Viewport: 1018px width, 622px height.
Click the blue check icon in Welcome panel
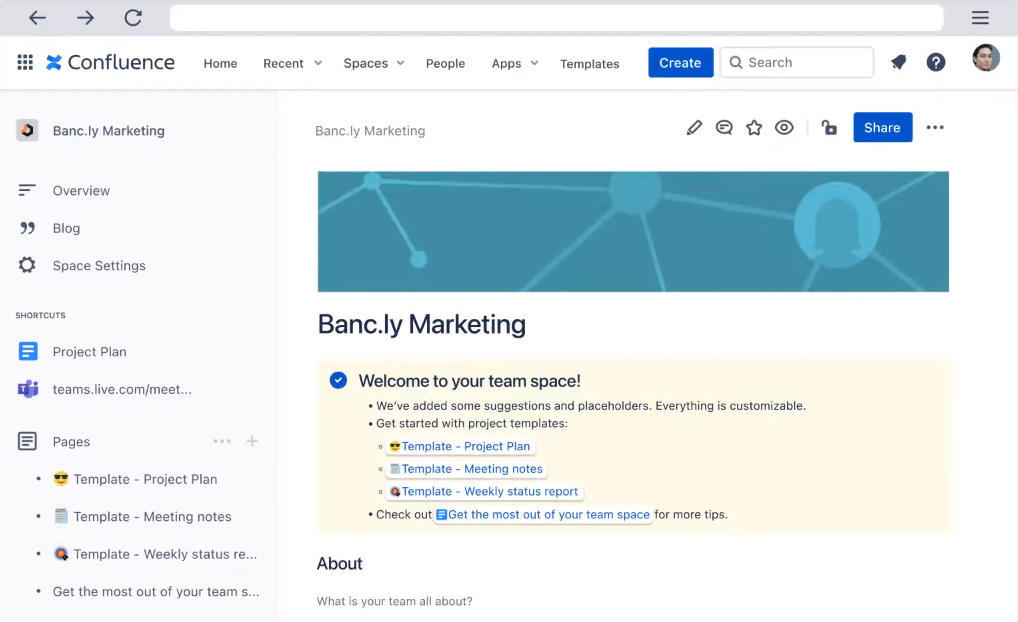[338, 380]
